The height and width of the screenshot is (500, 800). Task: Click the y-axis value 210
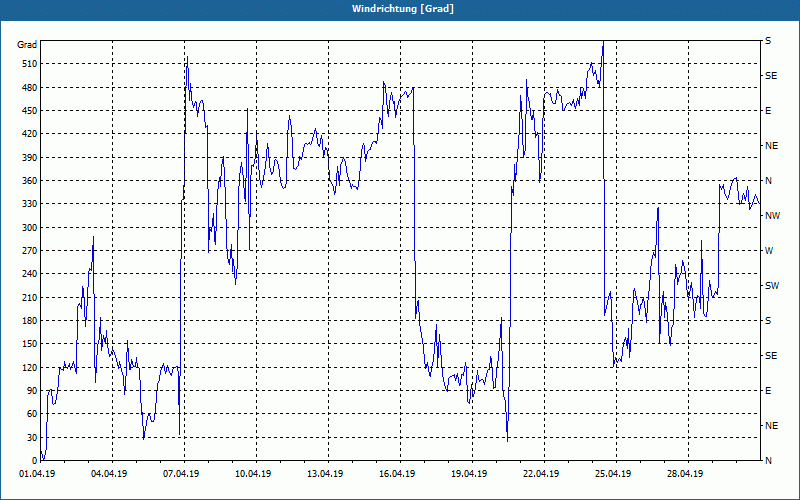(x=30, y=297)
